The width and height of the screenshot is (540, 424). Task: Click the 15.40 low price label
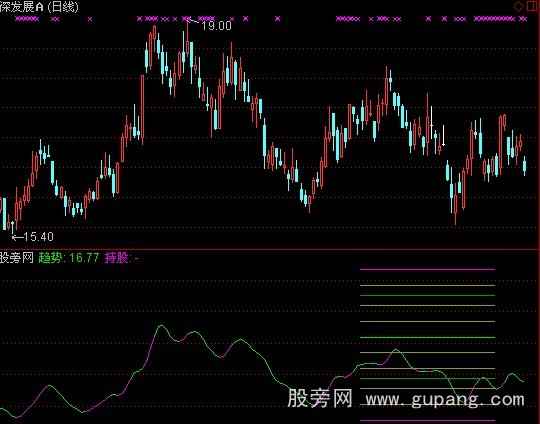[39, 237]
